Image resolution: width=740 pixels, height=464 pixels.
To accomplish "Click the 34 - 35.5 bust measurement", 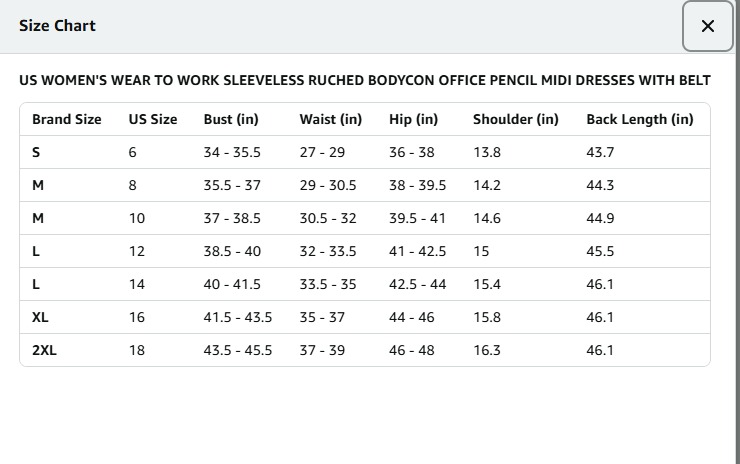I will tap(232, 152).
